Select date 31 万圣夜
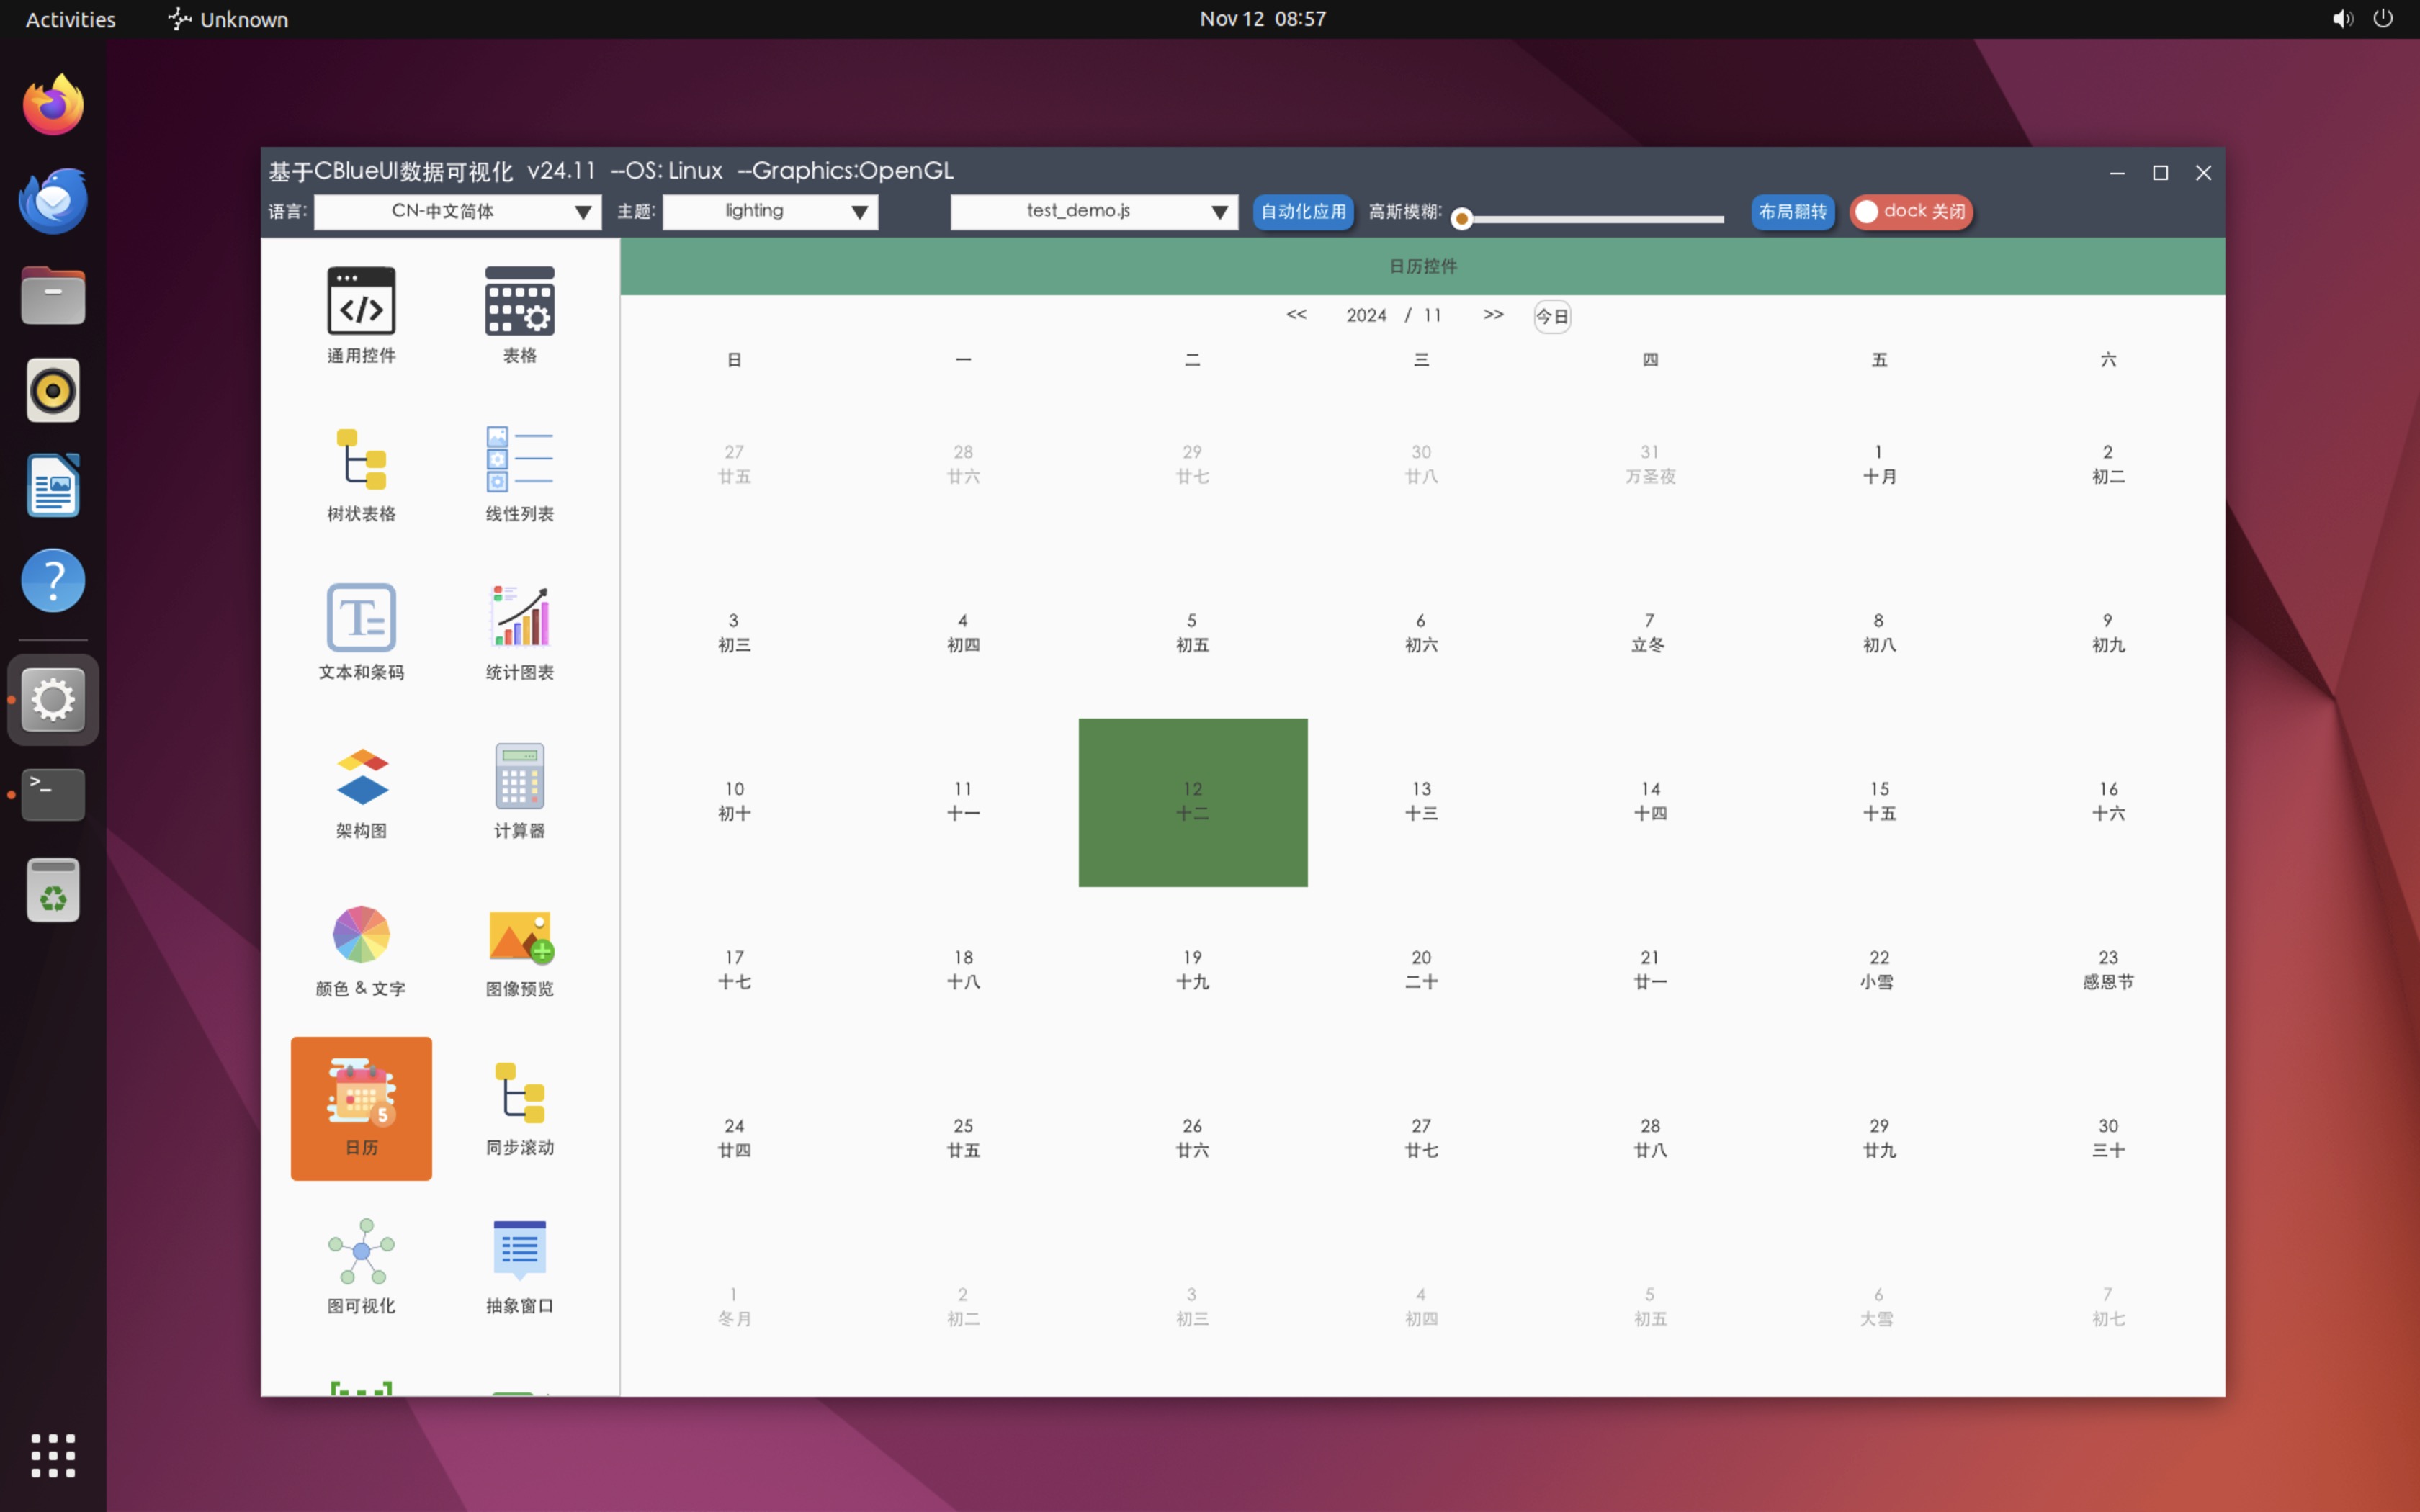2420x1512 pixels. tap(1650, 465)
